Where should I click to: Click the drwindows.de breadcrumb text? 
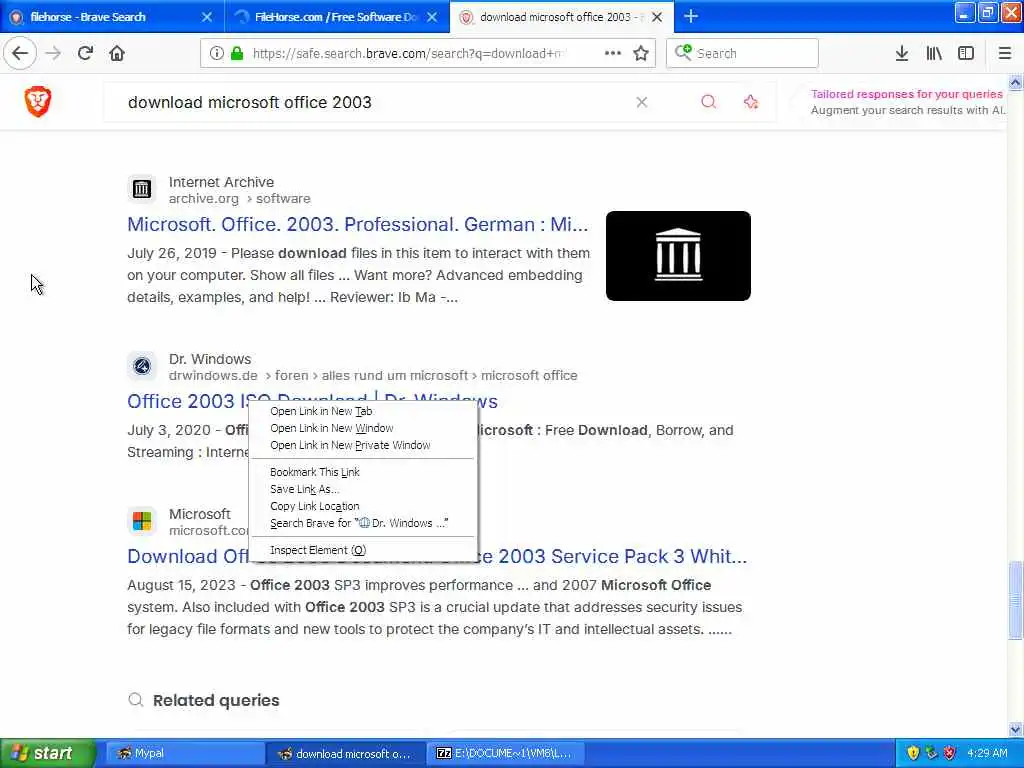(213, 375)
